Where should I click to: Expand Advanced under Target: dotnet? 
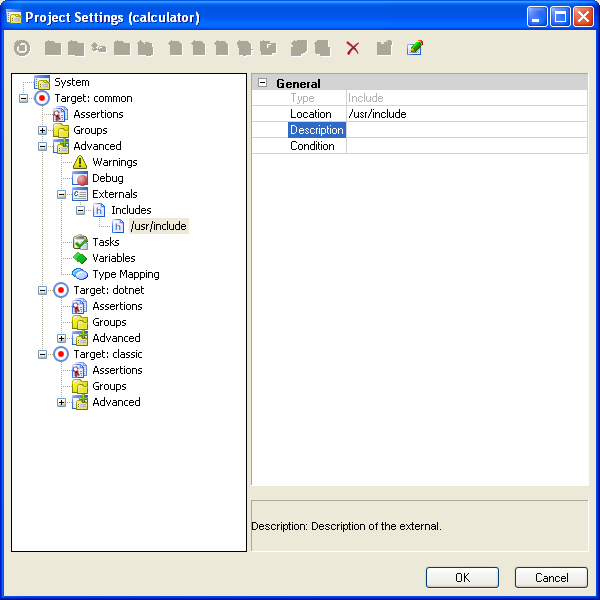coord(62,338)
